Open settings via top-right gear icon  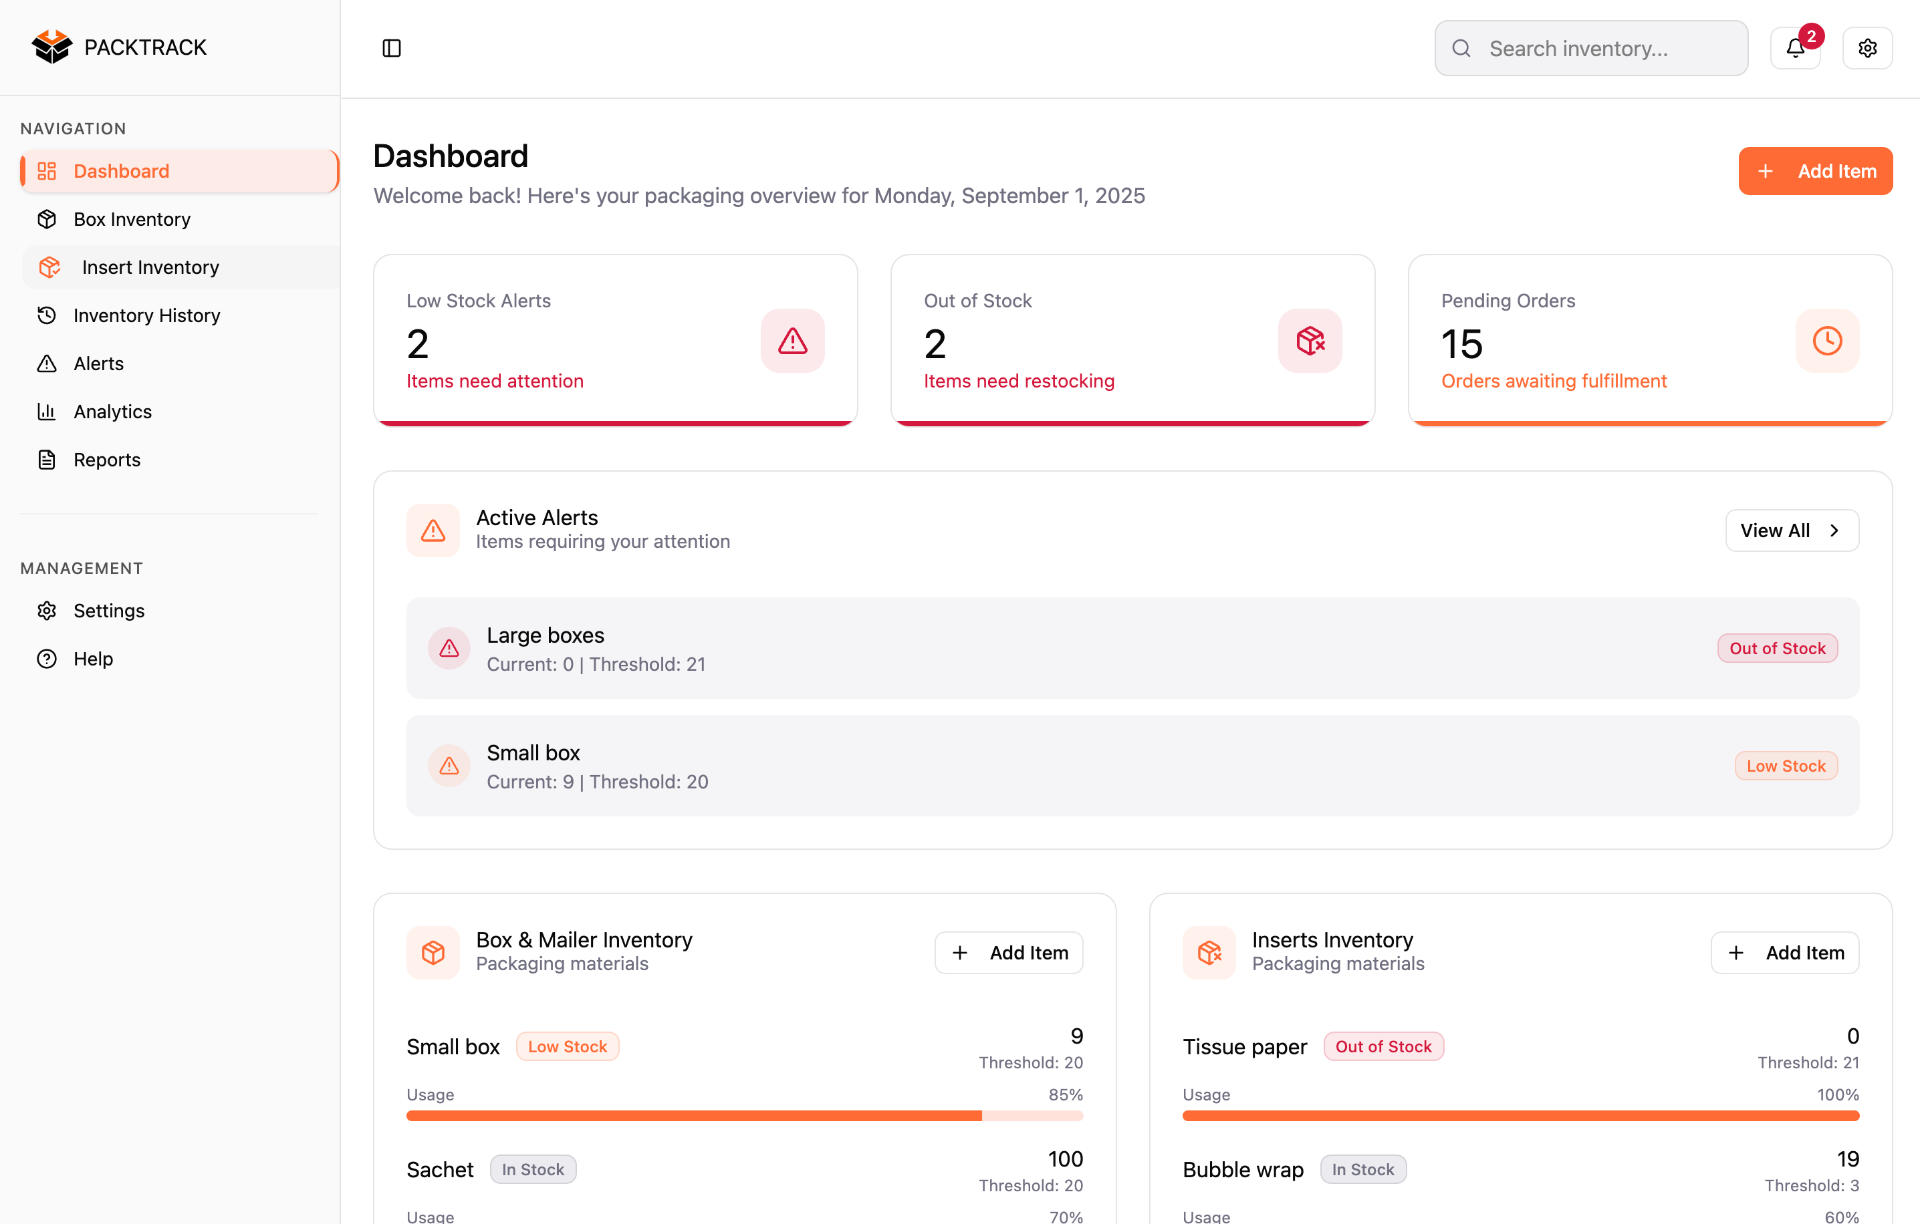pyautogui.click(x=1867, y=48)
